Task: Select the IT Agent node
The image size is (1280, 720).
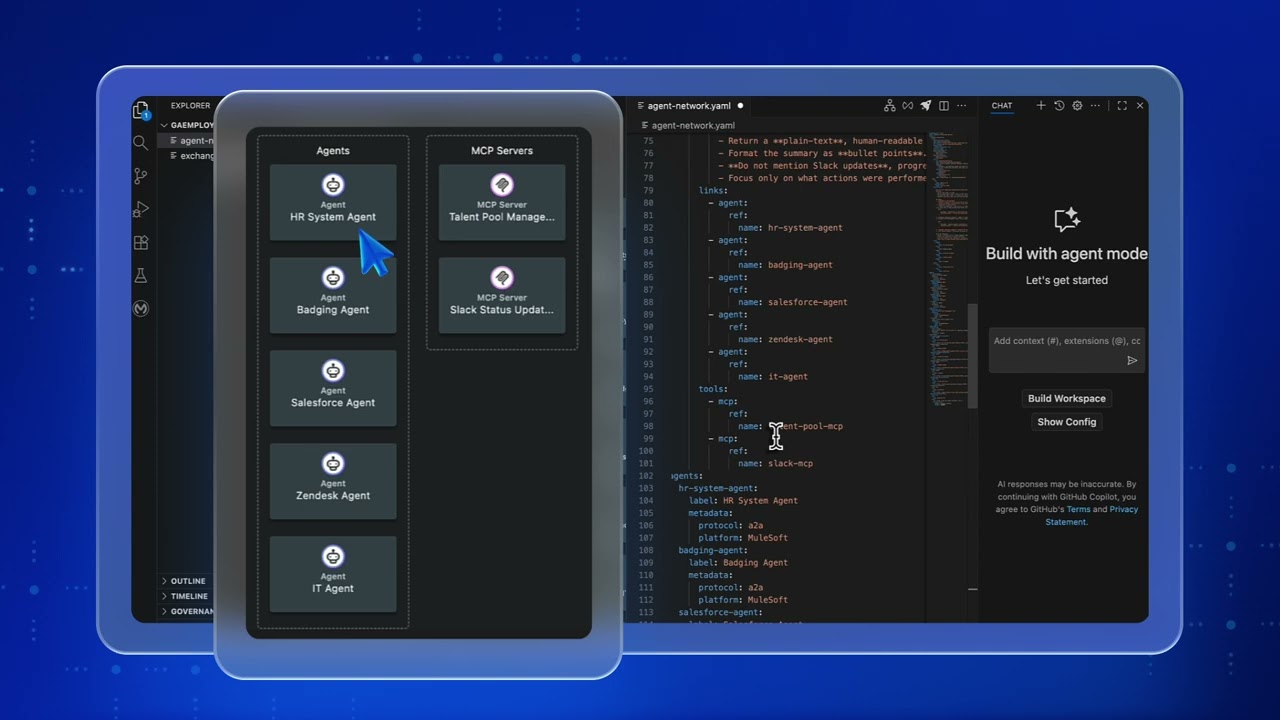Action: click(x=333, y=575)
